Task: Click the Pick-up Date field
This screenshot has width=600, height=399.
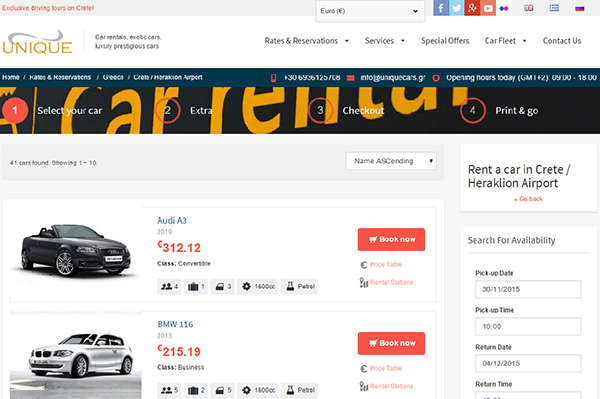Action: coord(528,290)
